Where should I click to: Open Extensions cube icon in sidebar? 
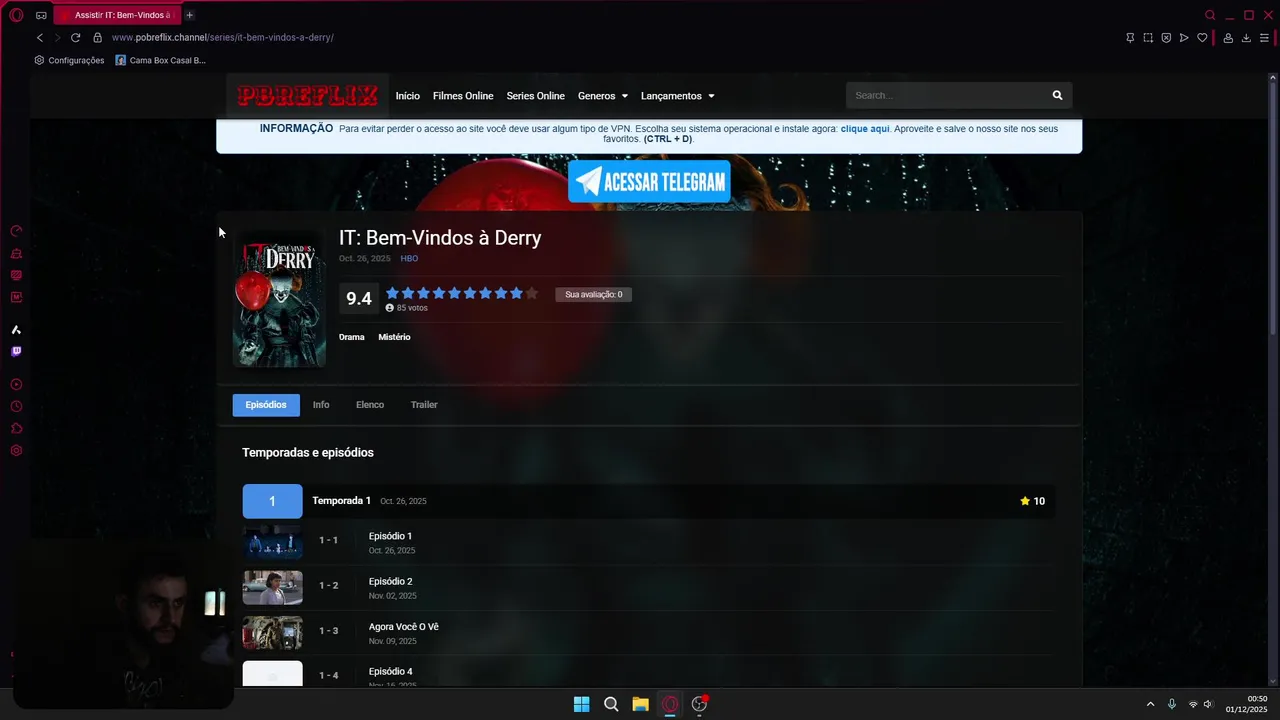click(16, 428)
